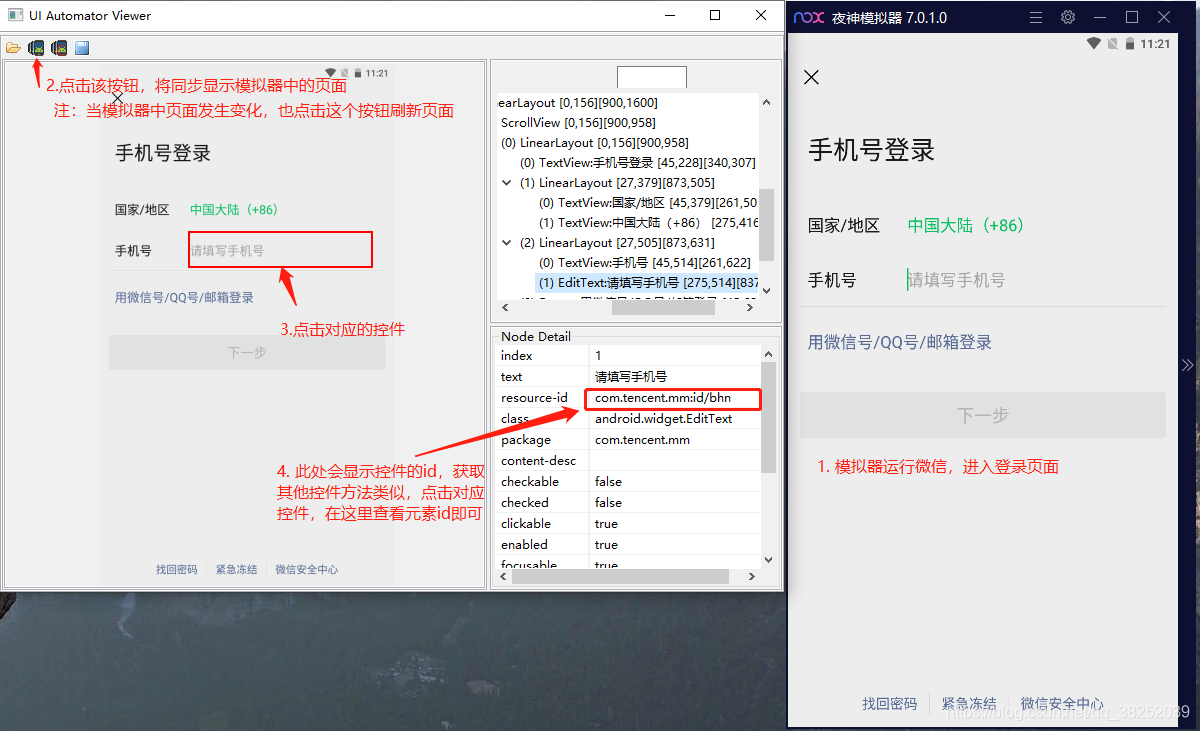Click the 下一步 button in Nox

click(x=983, y=415)
